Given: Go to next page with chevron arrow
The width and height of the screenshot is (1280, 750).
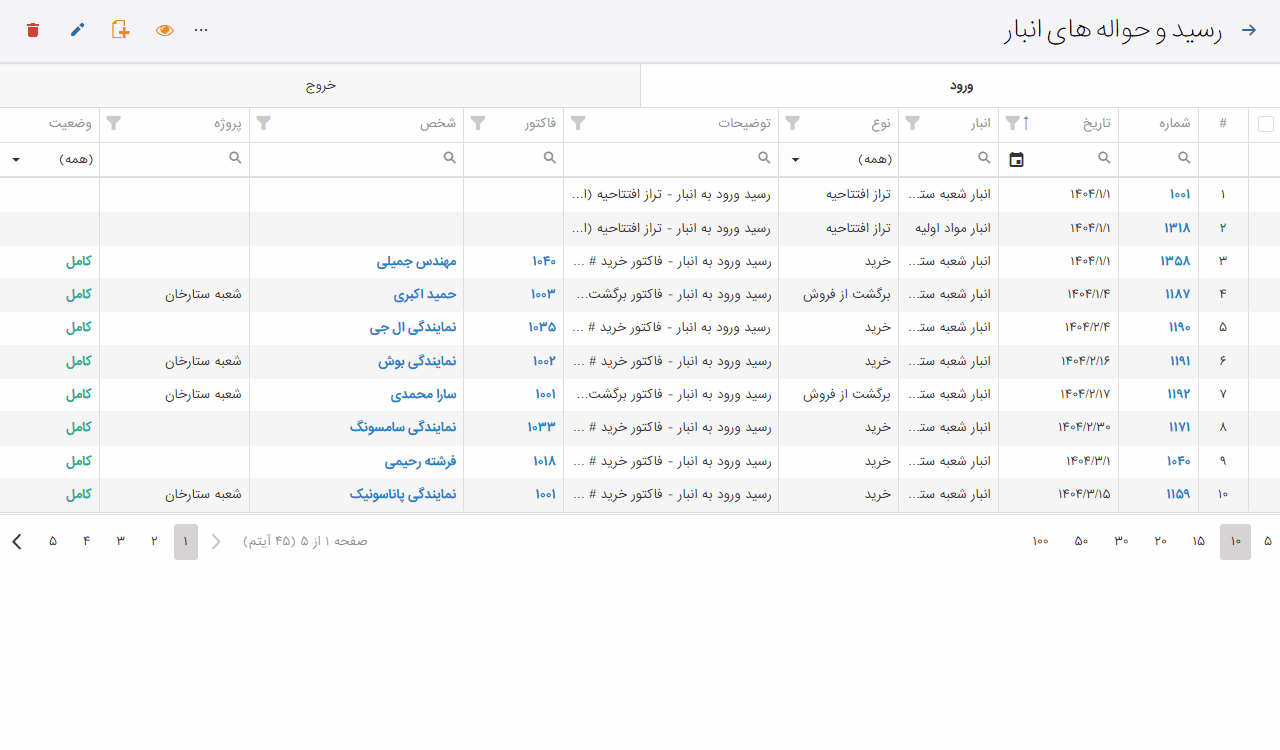Looking at the screenshot, I should click(17, 541).
